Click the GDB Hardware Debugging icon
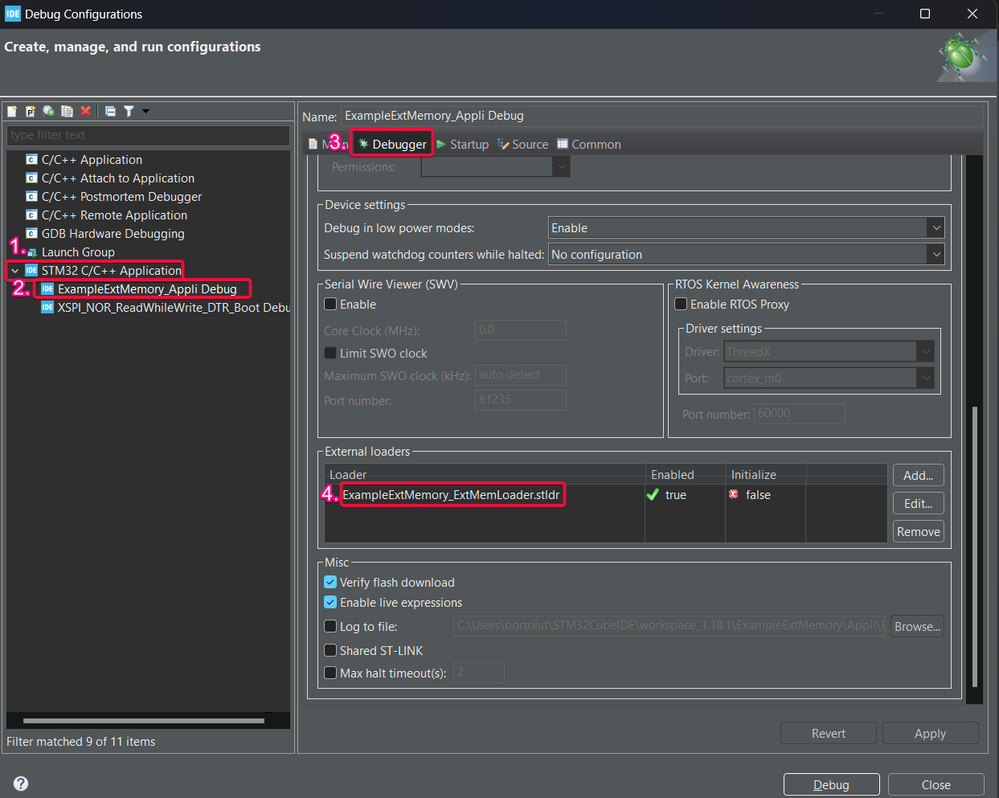Viewport: 999px width, 798px height. tap(31, 233)
